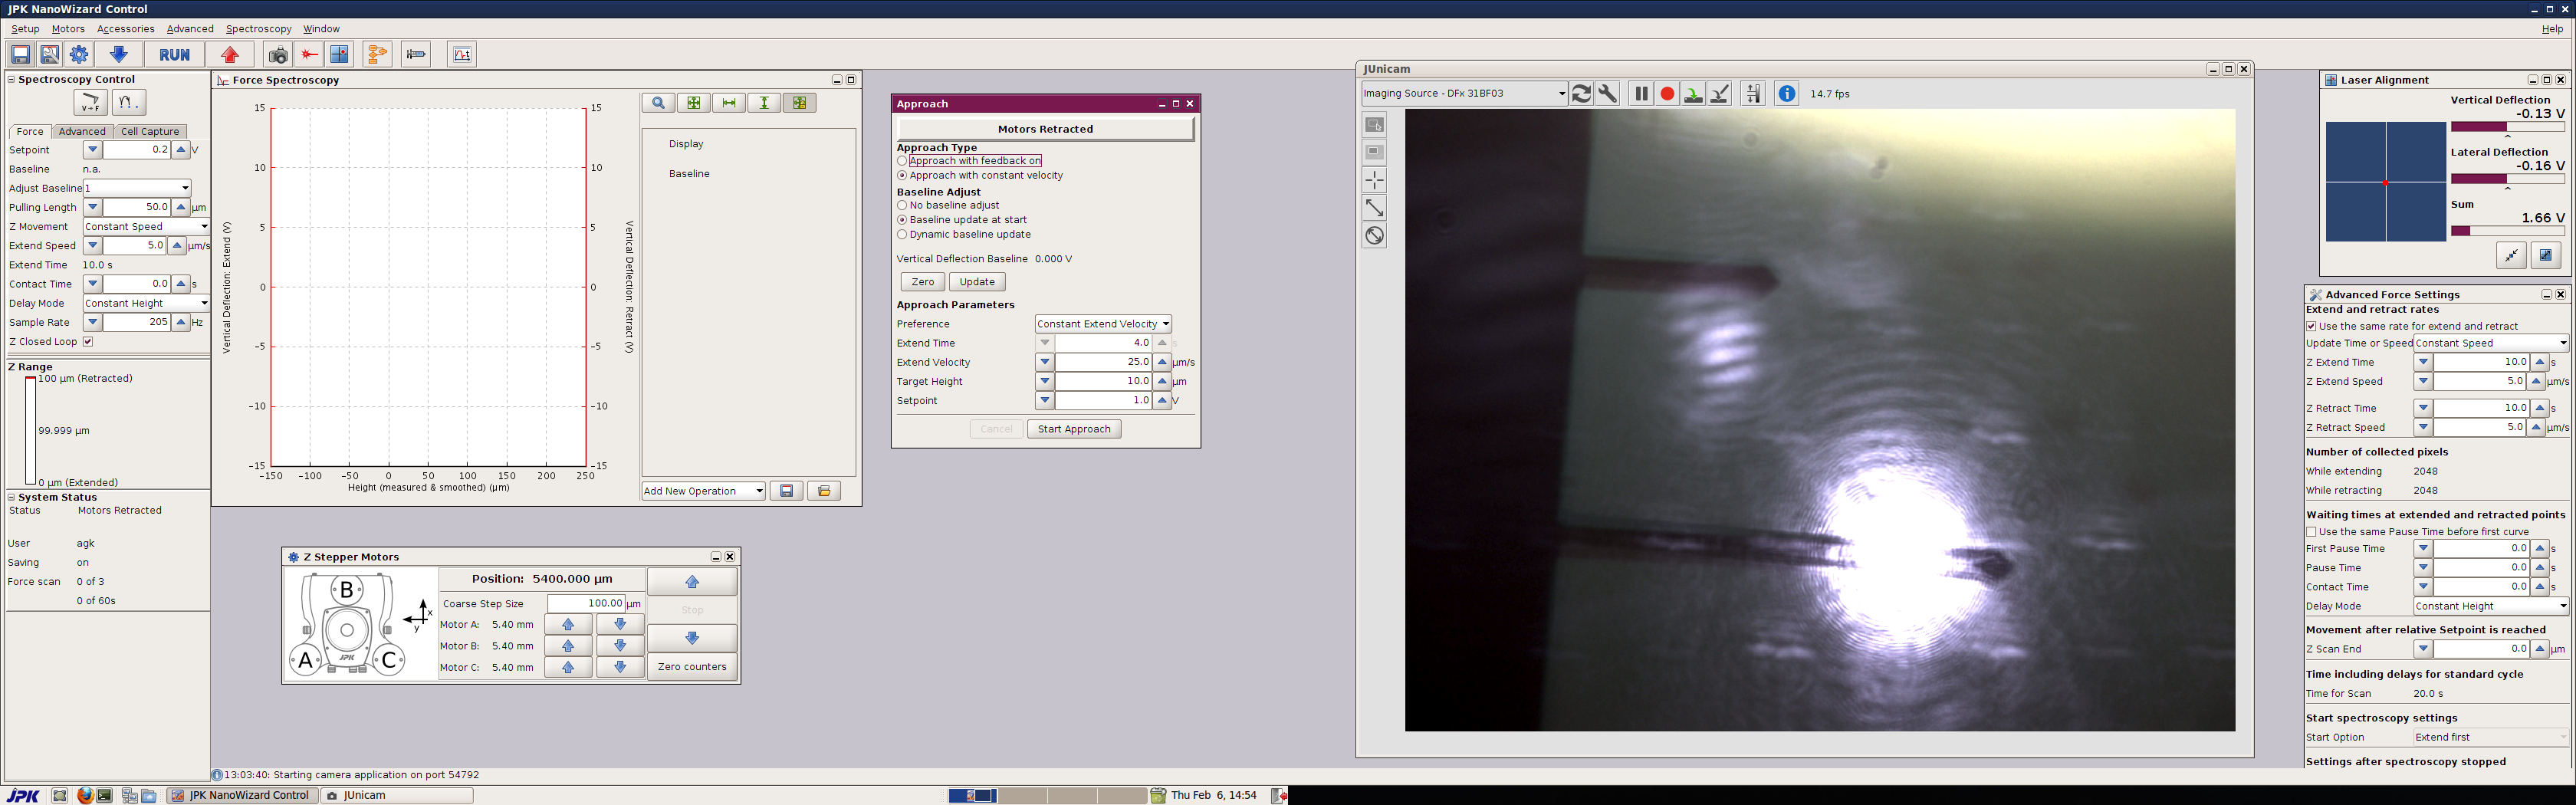Collapse the Spectroscopy Control panel
The image size is (2576, 805).
[11, 79]
